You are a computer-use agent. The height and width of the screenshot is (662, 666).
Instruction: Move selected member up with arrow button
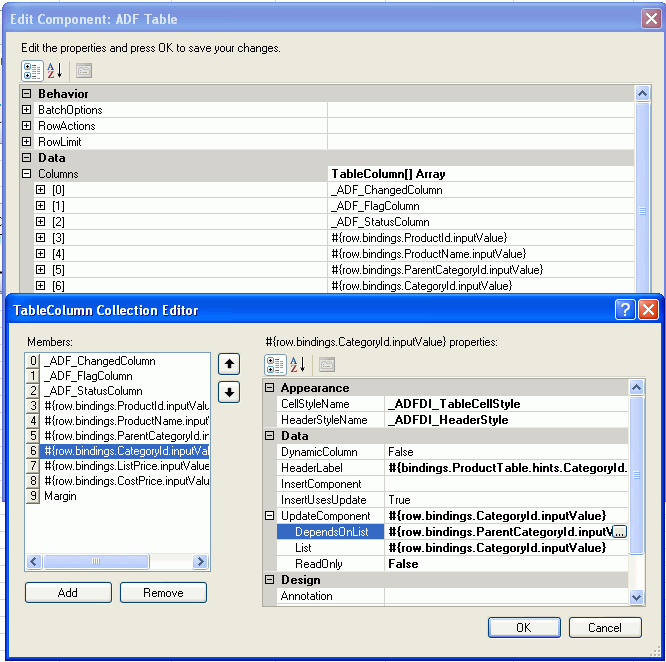tap(229, 364)
